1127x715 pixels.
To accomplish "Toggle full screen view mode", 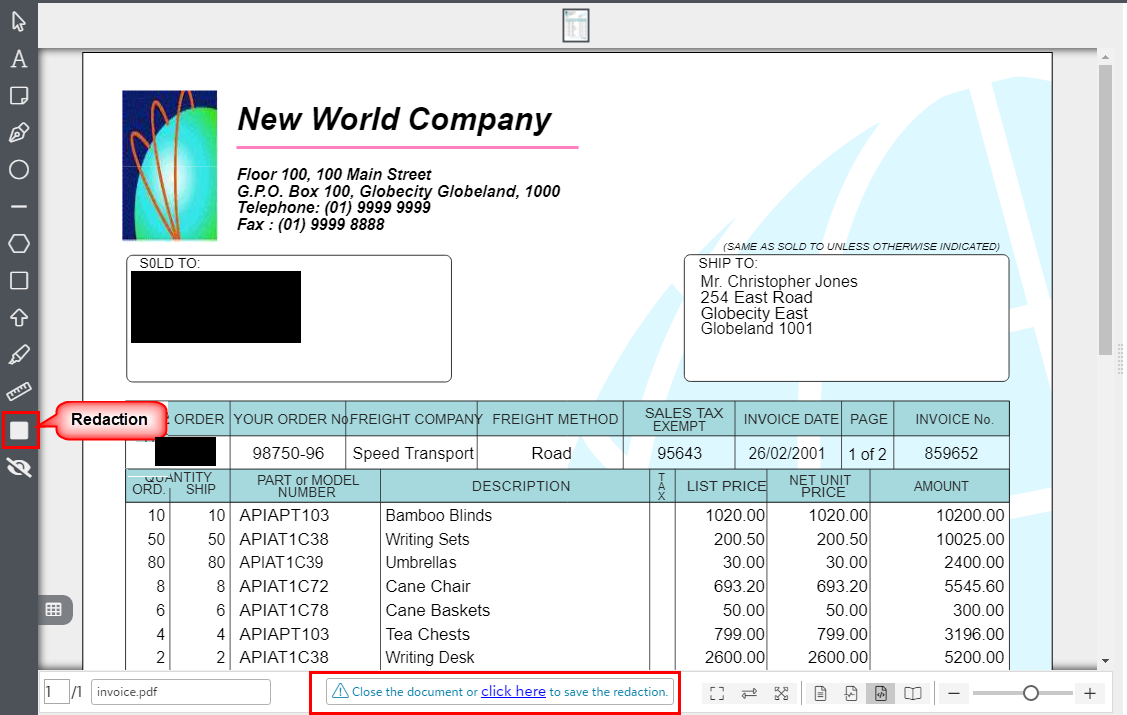I will tap(717, 693).
